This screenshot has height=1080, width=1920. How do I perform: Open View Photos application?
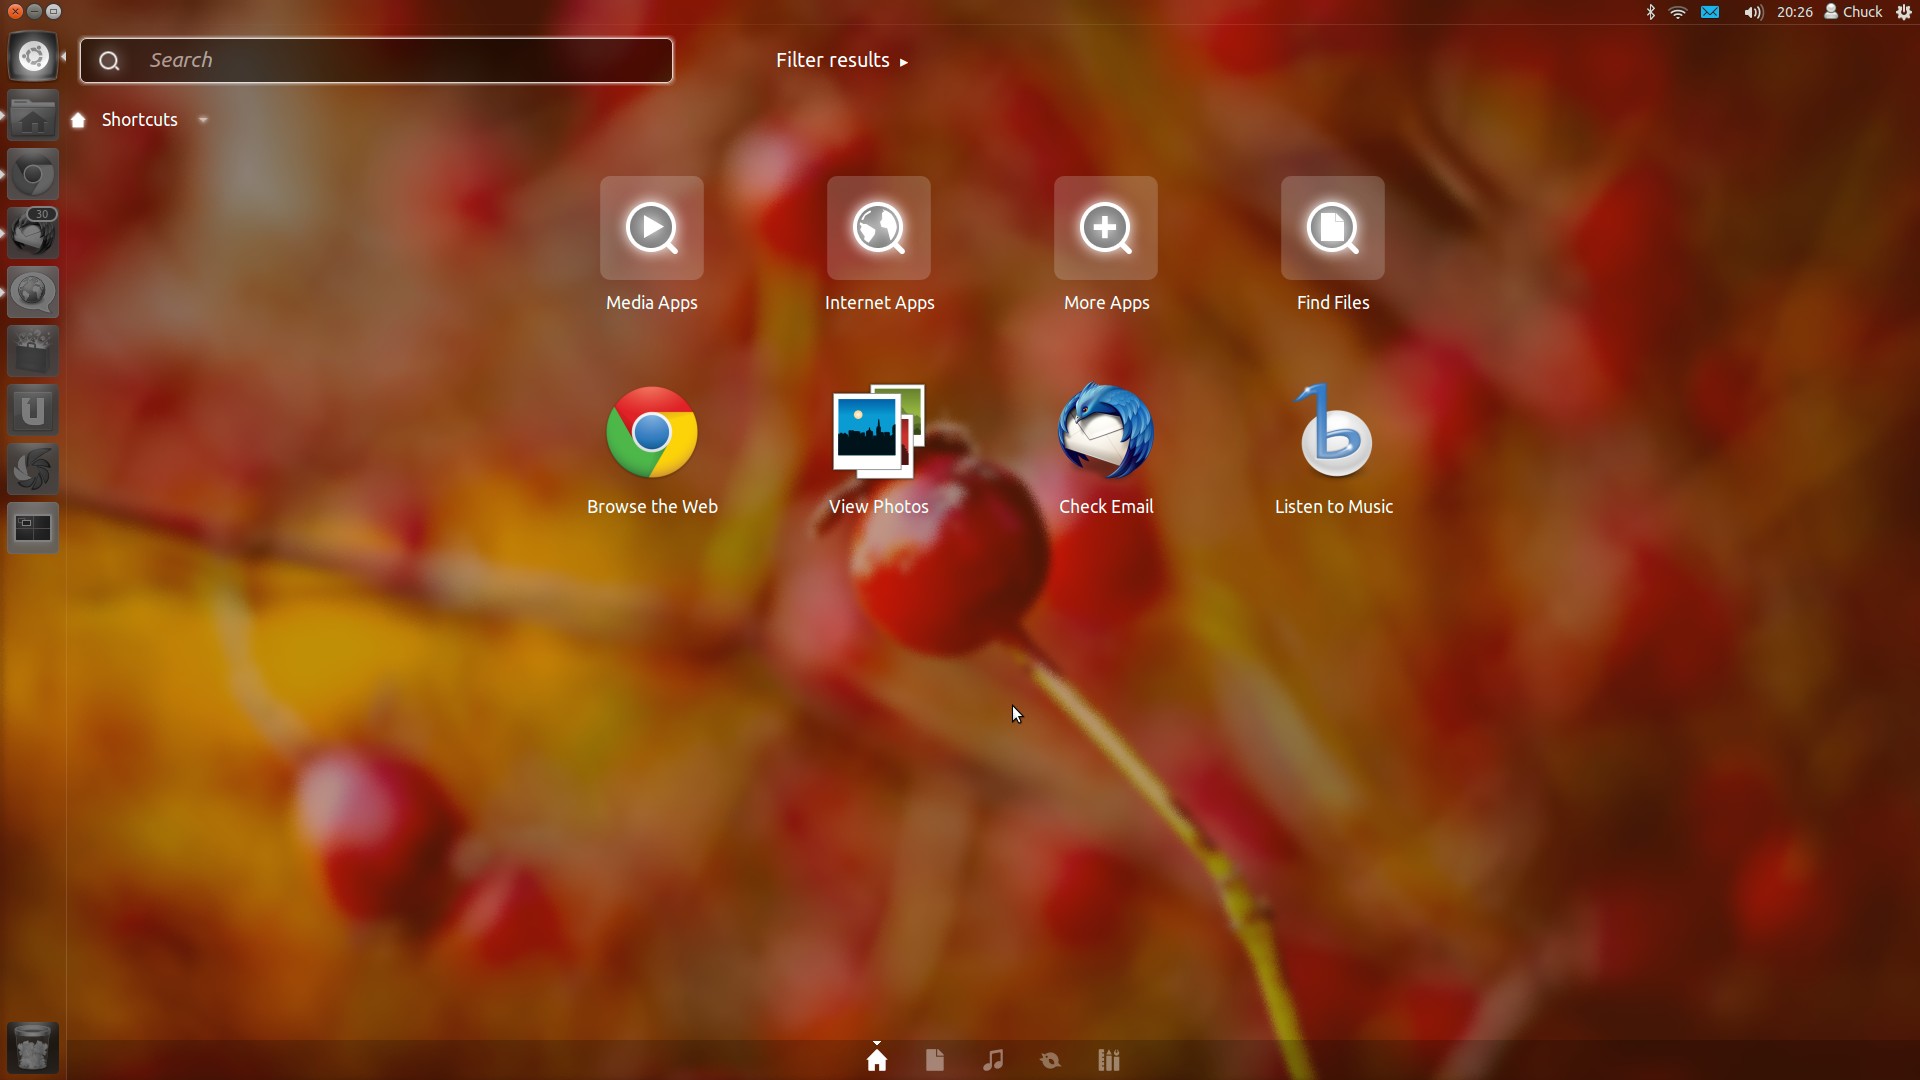(878, 433)
